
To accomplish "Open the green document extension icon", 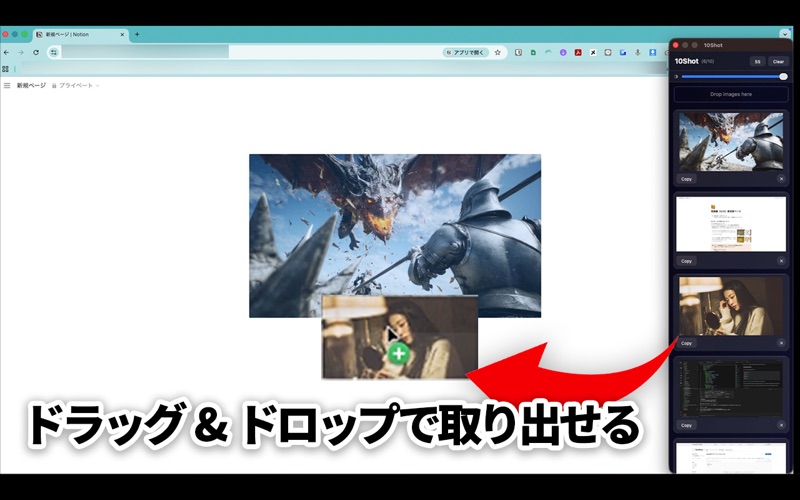I will (533, 53).
